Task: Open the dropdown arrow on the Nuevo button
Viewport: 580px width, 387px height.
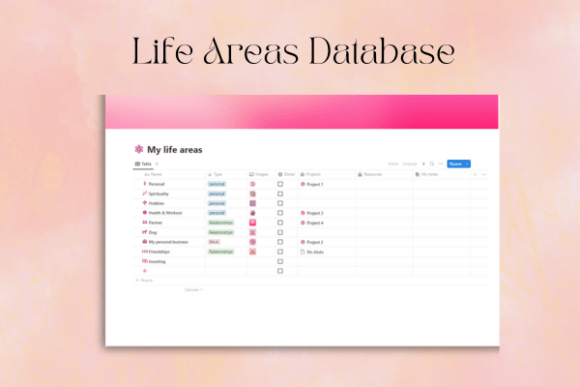Action: click(467, 164)
